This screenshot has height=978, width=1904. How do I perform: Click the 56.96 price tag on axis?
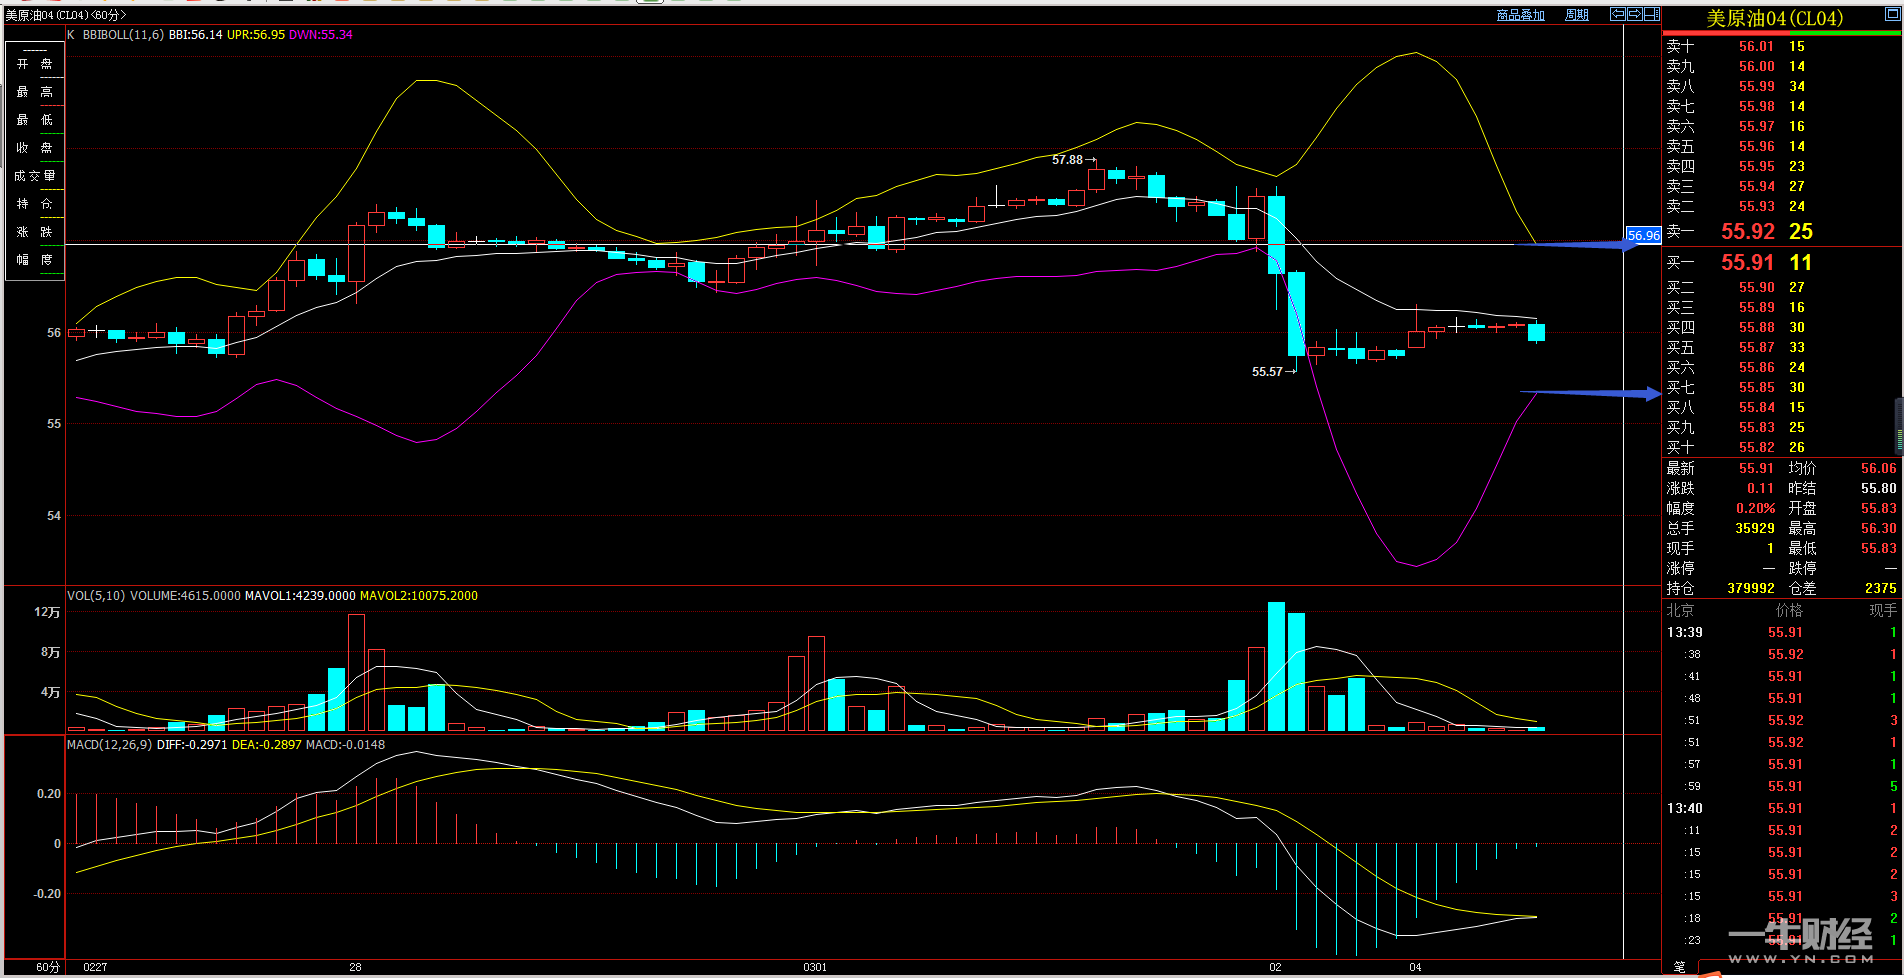[1643, 236]
